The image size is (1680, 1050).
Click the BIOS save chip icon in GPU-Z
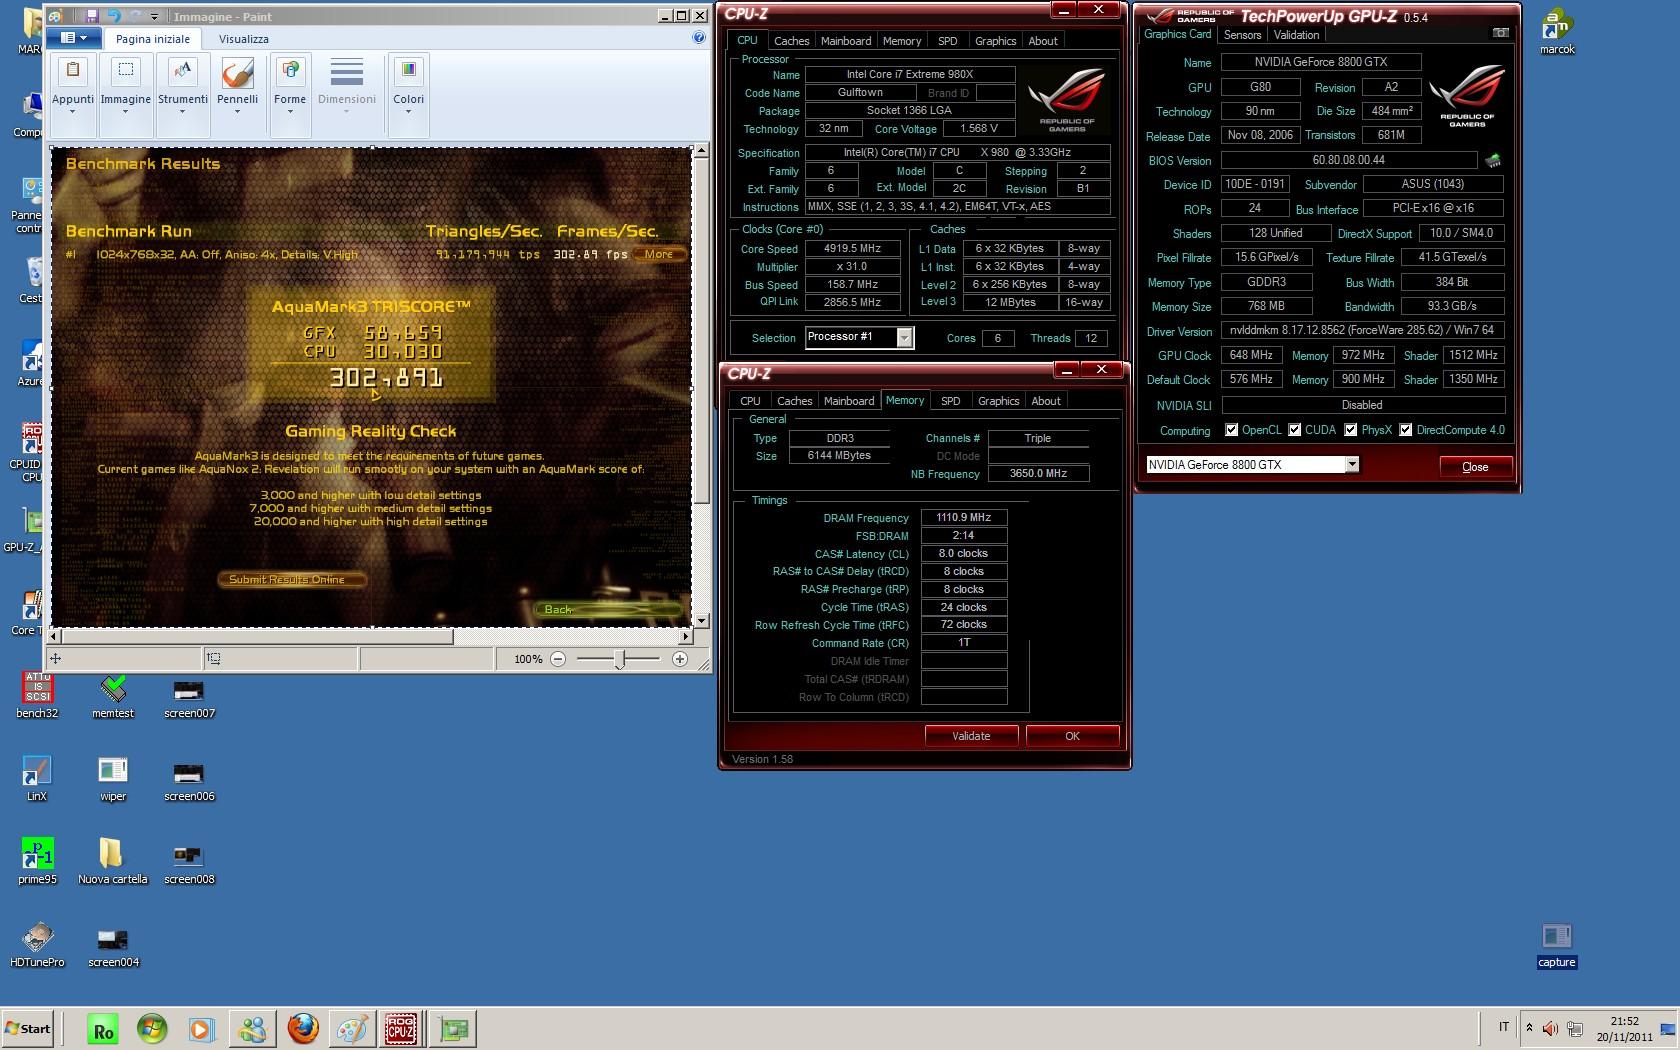1493,160
